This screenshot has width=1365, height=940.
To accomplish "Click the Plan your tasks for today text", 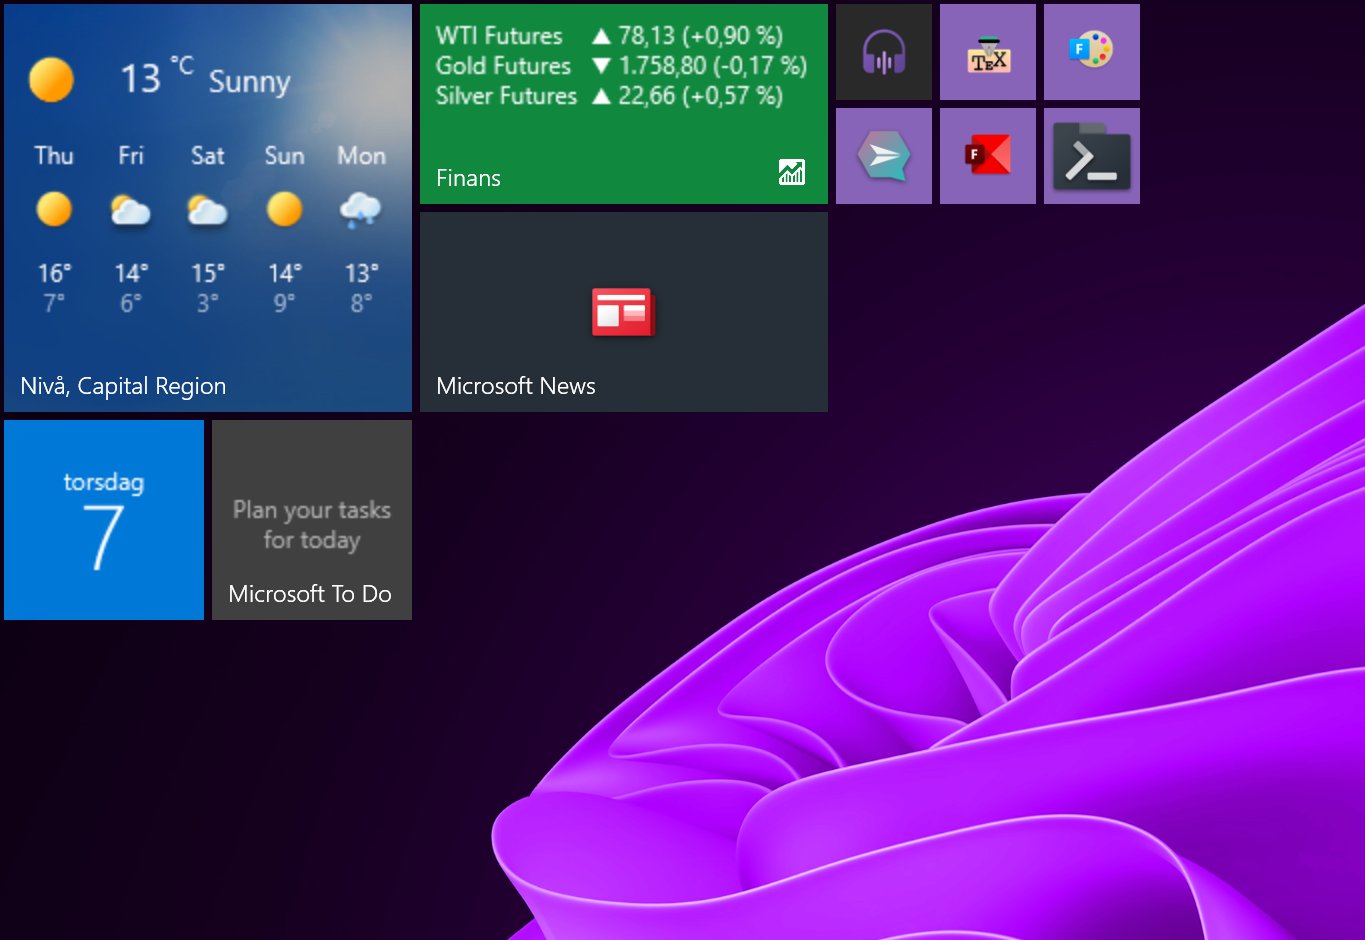I will pyautogui.click(x=311, y=525).
